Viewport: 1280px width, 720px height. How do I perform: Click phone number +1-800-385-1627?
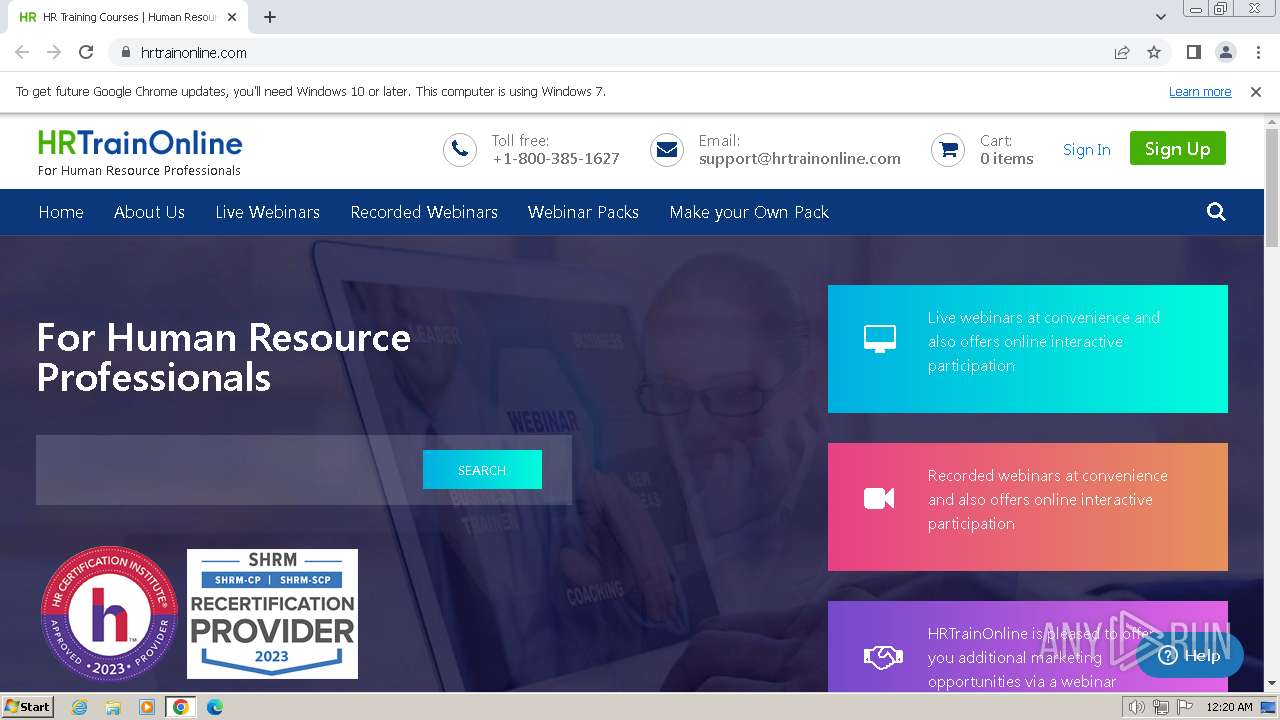tap(556, 159)
